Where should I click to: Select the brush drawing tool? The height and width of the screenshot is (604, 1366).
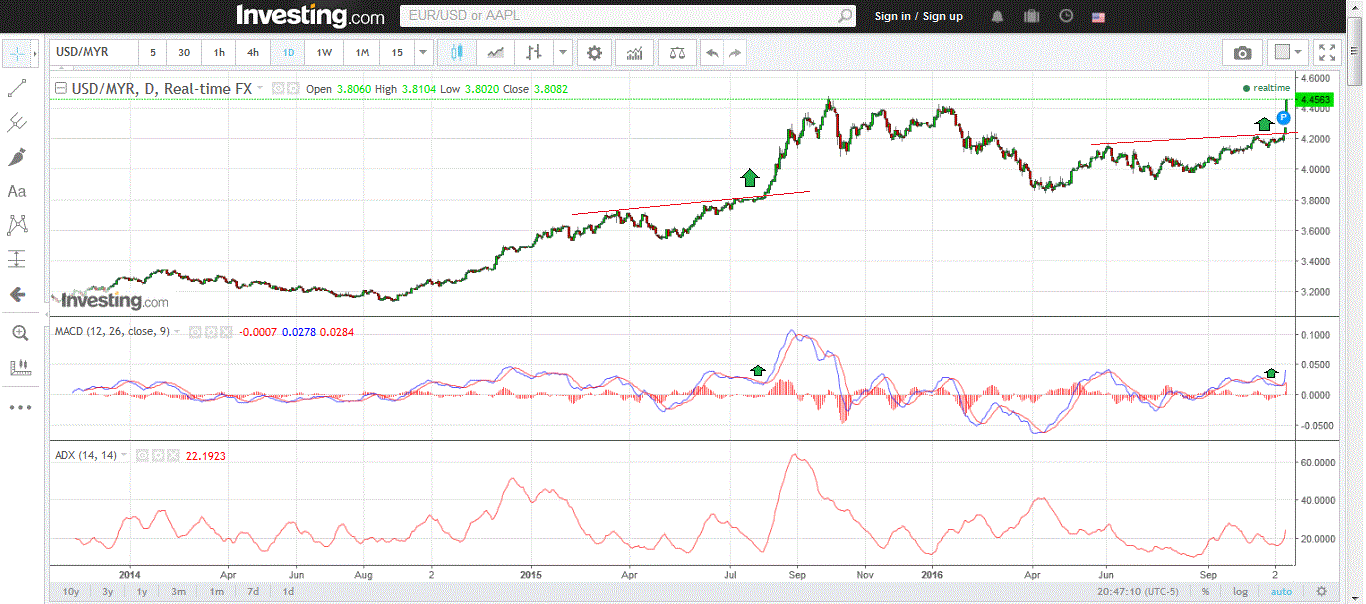coord(17,157)
